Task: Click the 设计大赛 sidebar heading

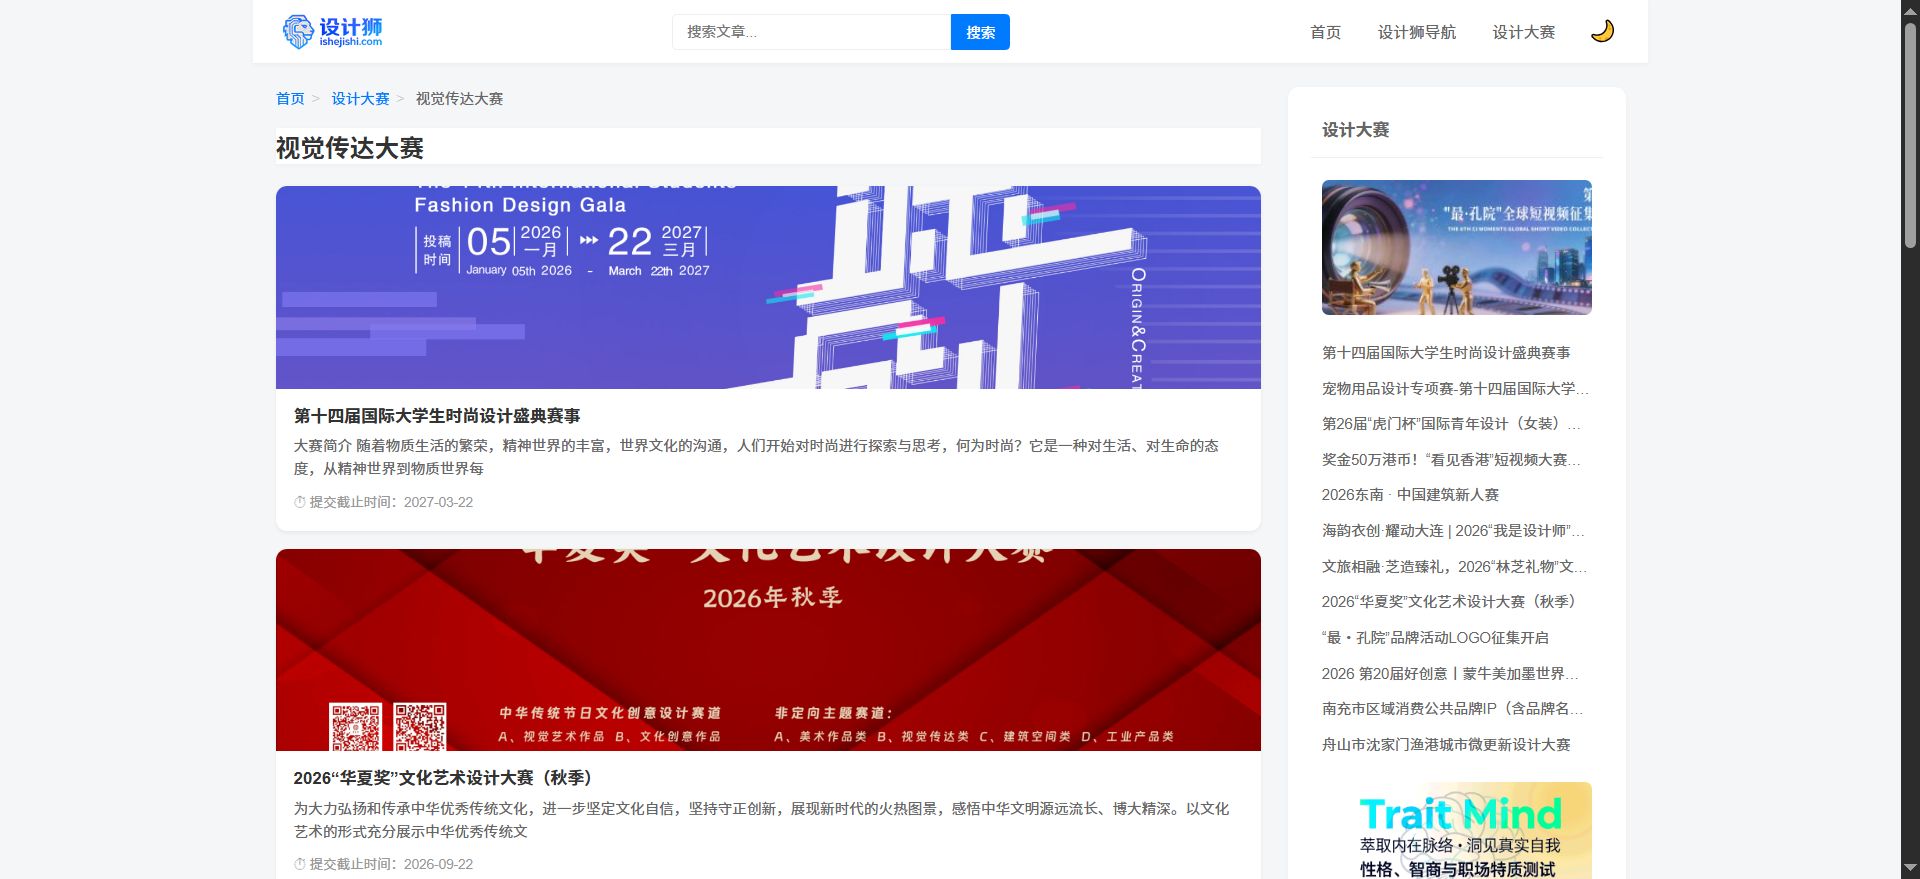Action: click(x=1355, y=130)
